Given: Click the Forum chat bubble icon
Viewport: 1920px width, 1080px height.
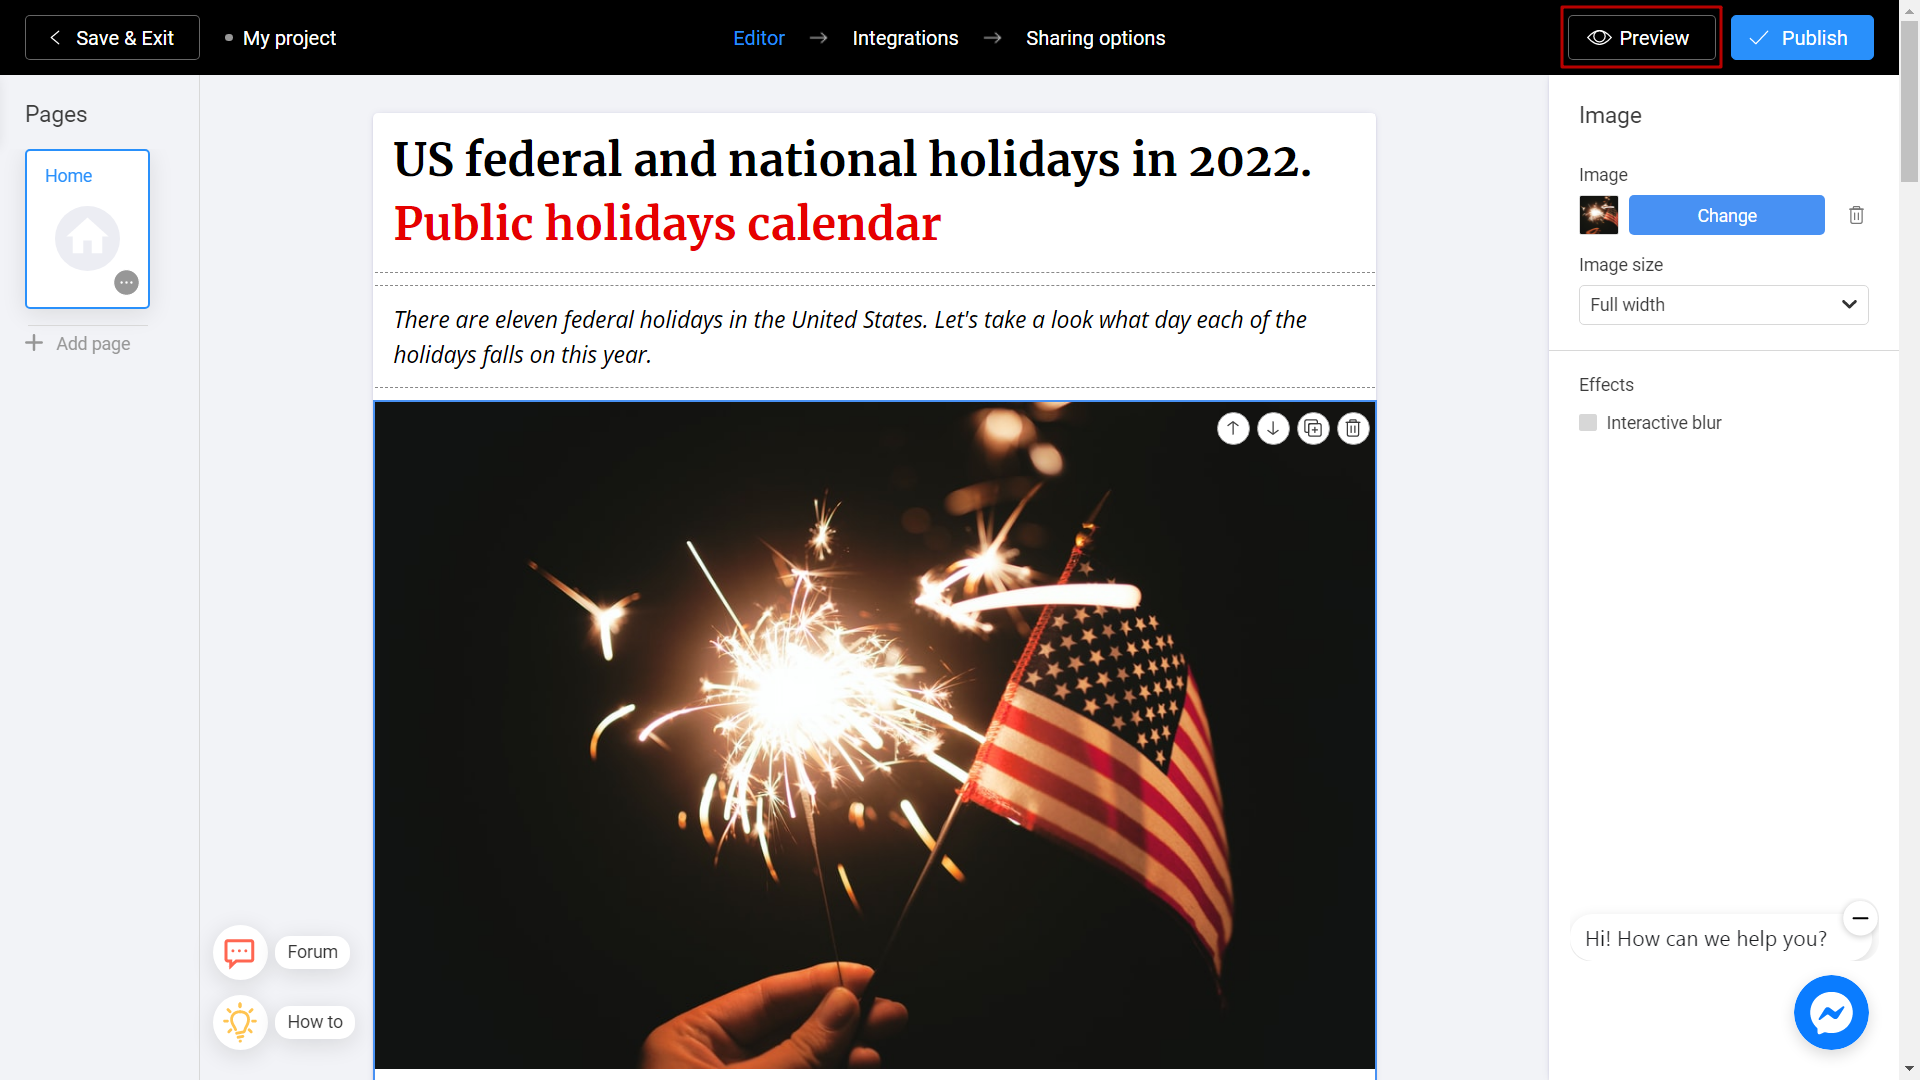Looking at the screenshot, I should pos(237,951).
